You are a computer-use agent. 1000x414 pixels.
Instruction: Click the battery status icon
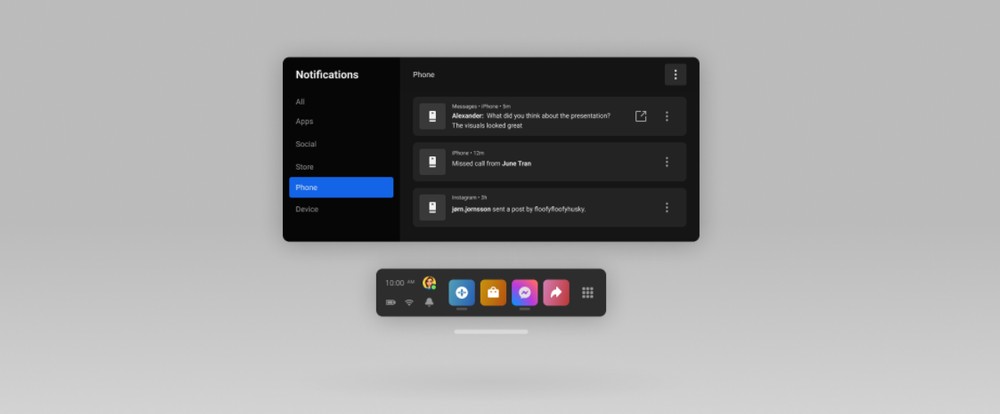(390, 302)
